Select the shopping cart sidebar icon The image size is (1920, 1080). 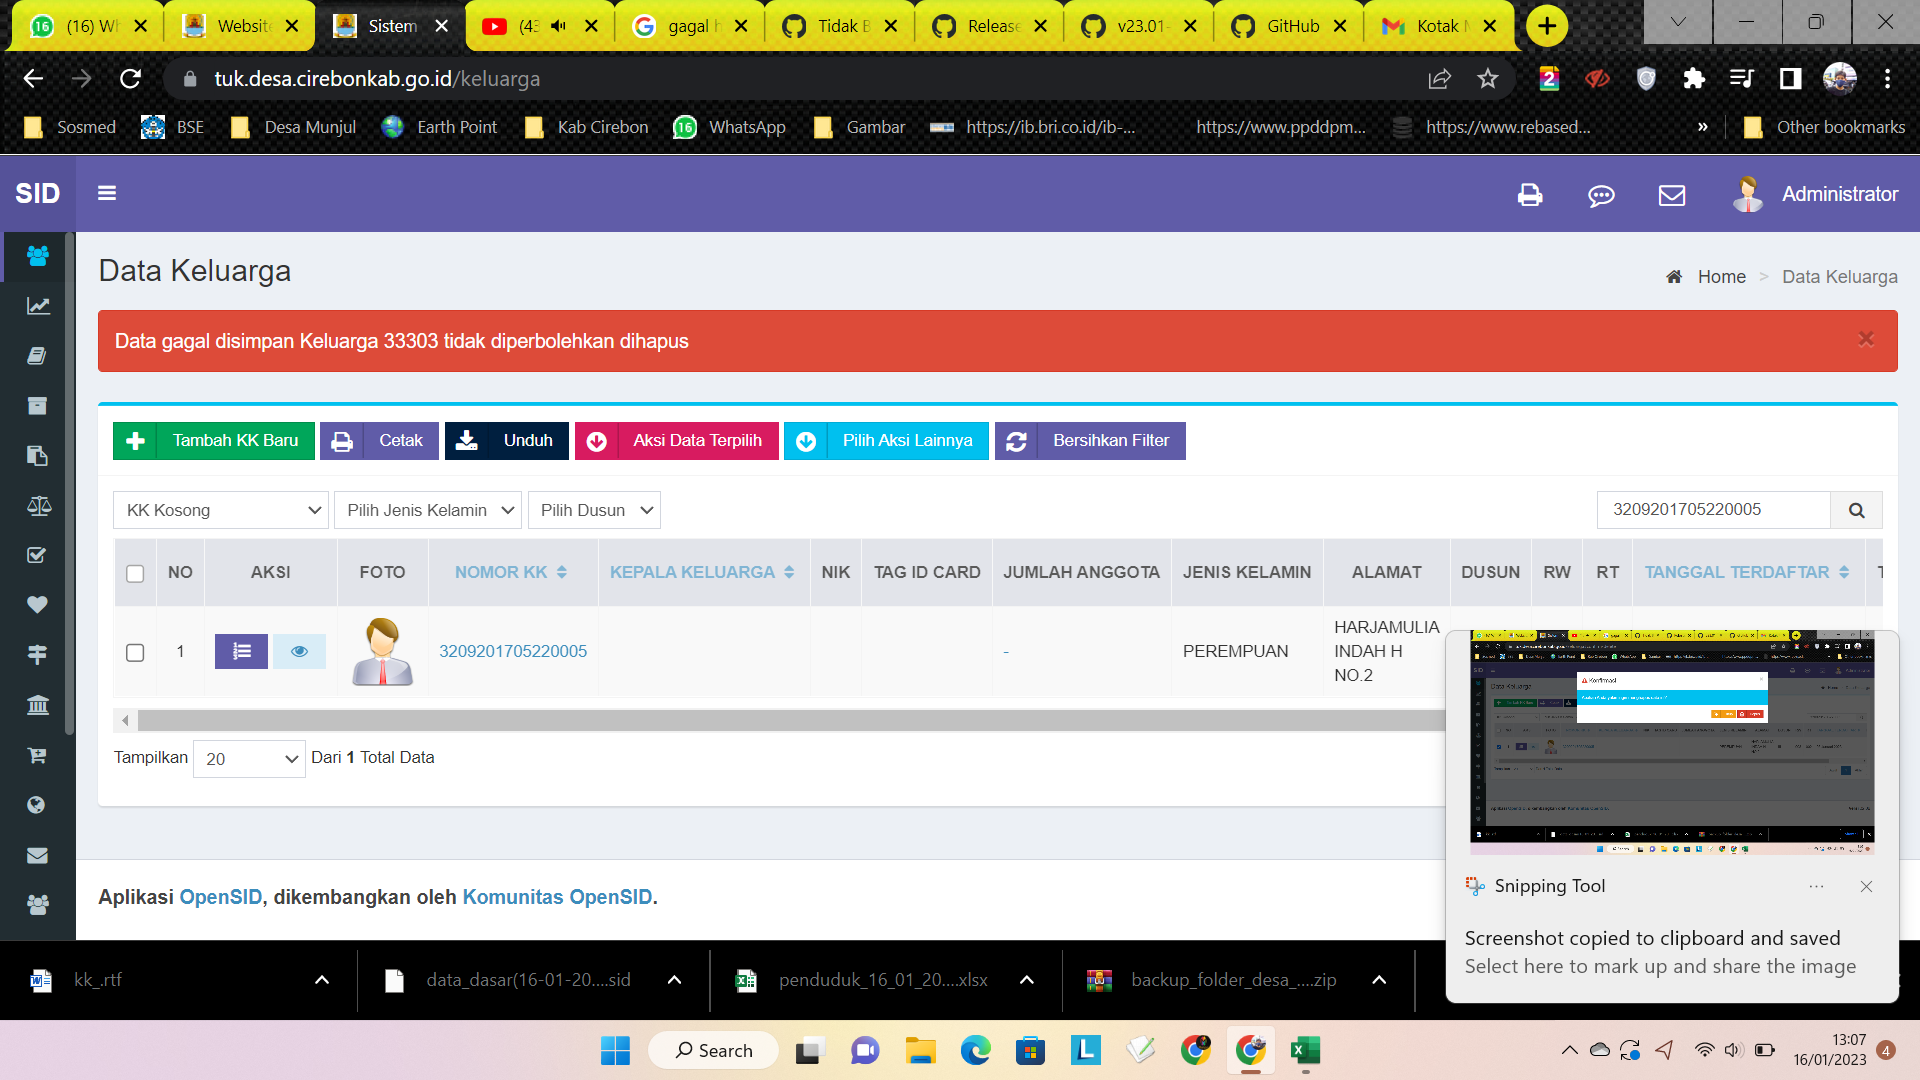coord(37,755)
